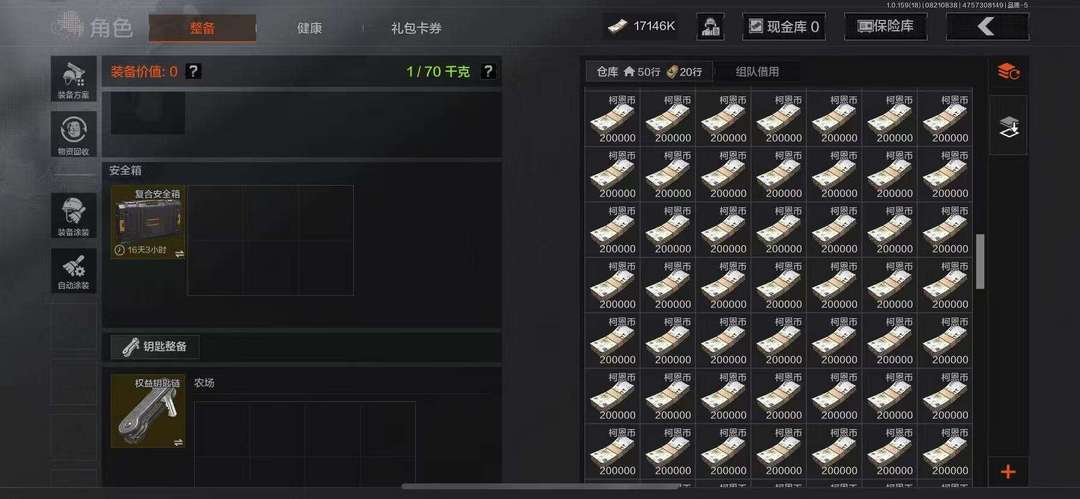
Task: Click the help icon next to 70 千克
Action: [x=488, y=71]
